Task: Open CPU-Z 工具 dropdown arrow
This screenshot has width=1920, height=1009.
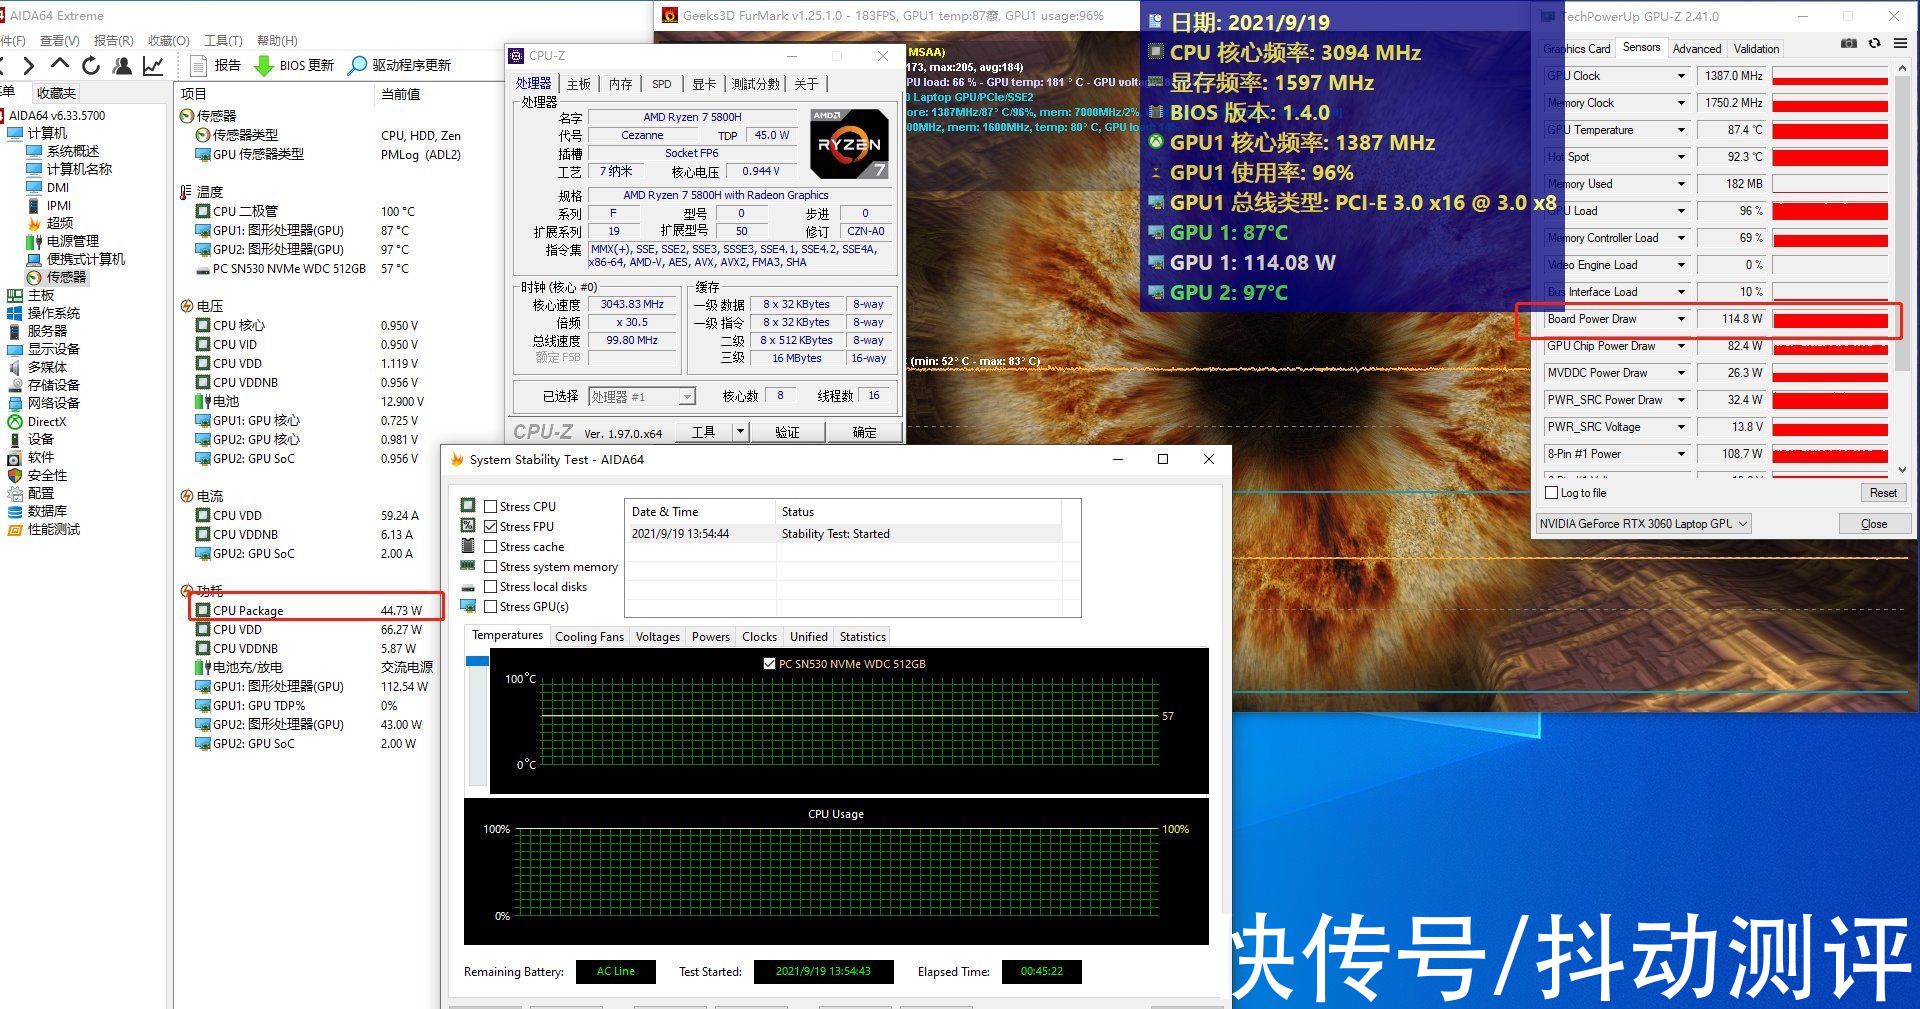Action: click(x=740, y=432)
